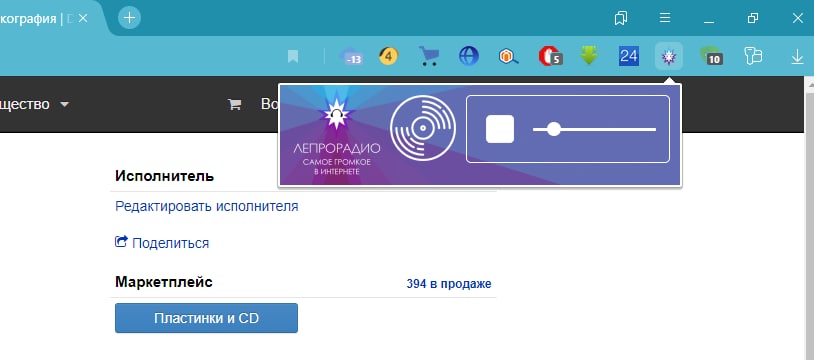Click the Исполнитель heading text
The width and height of the screenshot is (814, 360).
coord(164,176)
